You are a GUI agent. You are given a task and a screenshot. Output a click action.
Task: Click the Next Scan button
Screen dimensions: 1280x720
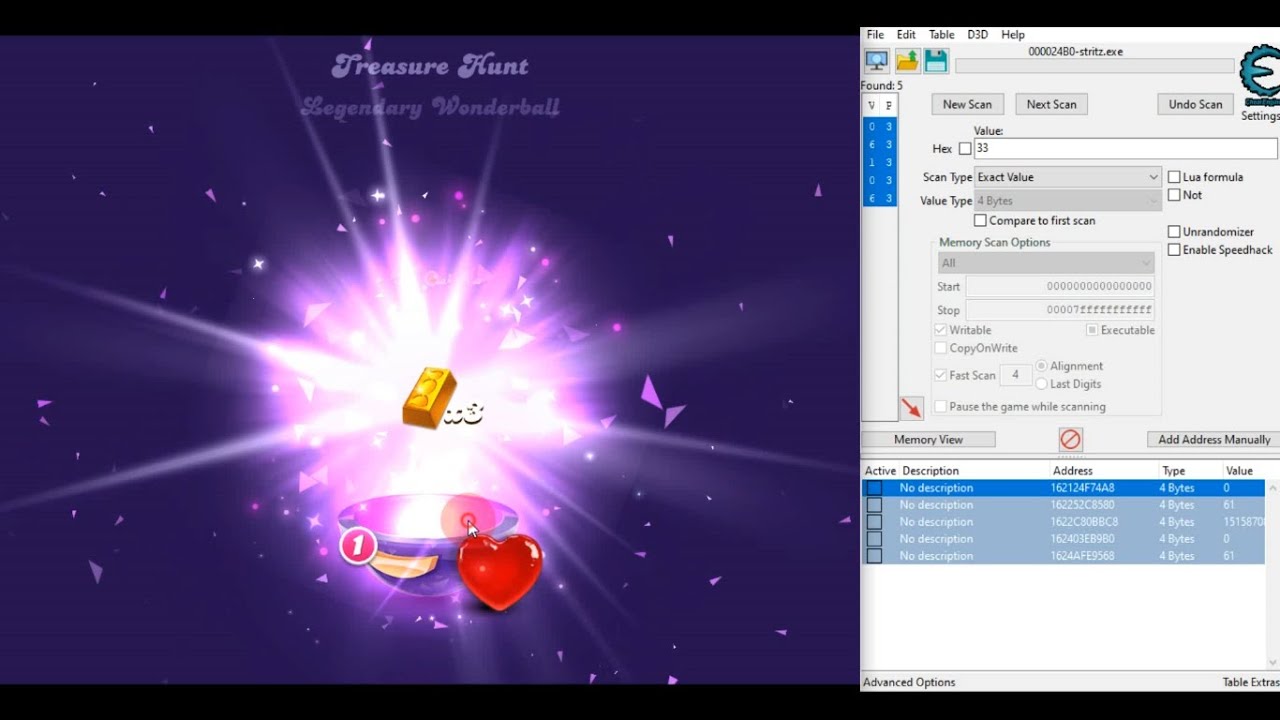click(x=1052, y=104)
